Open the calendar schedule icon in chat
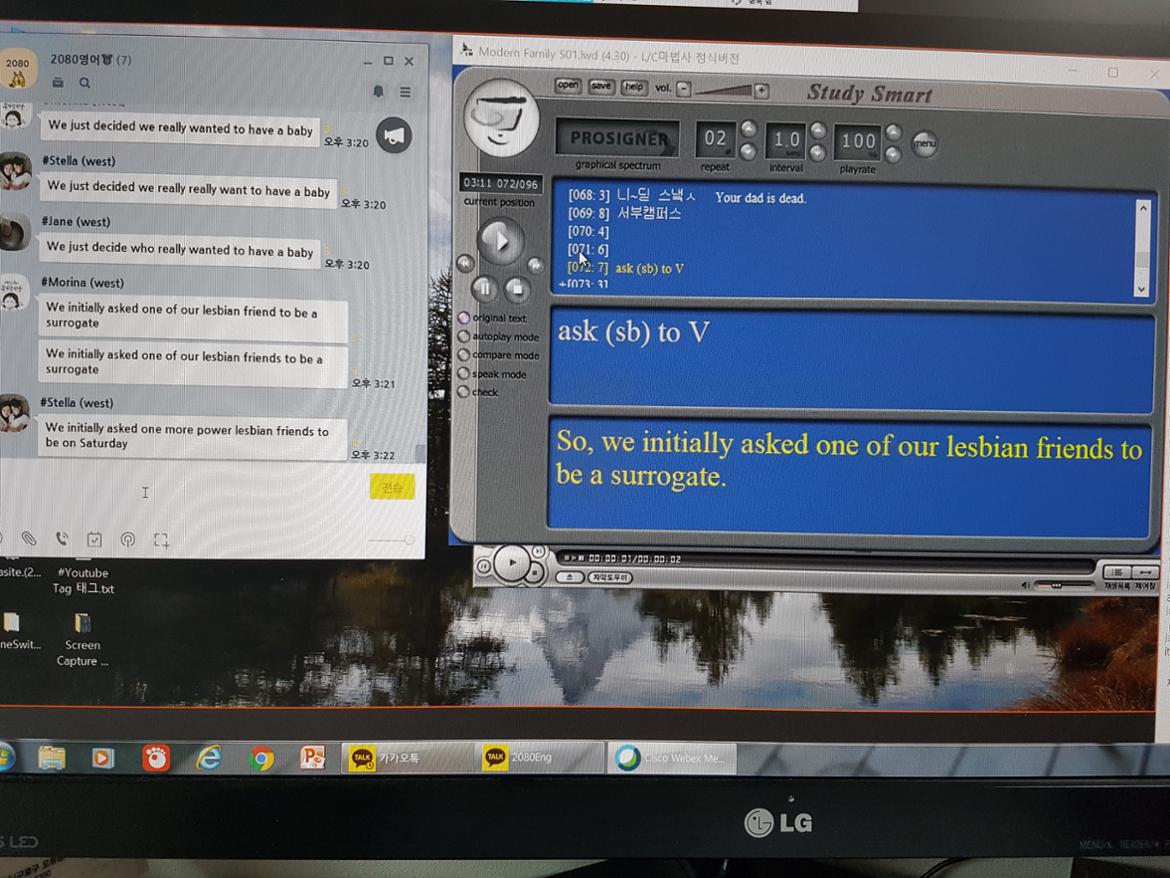 pos(94,540)
